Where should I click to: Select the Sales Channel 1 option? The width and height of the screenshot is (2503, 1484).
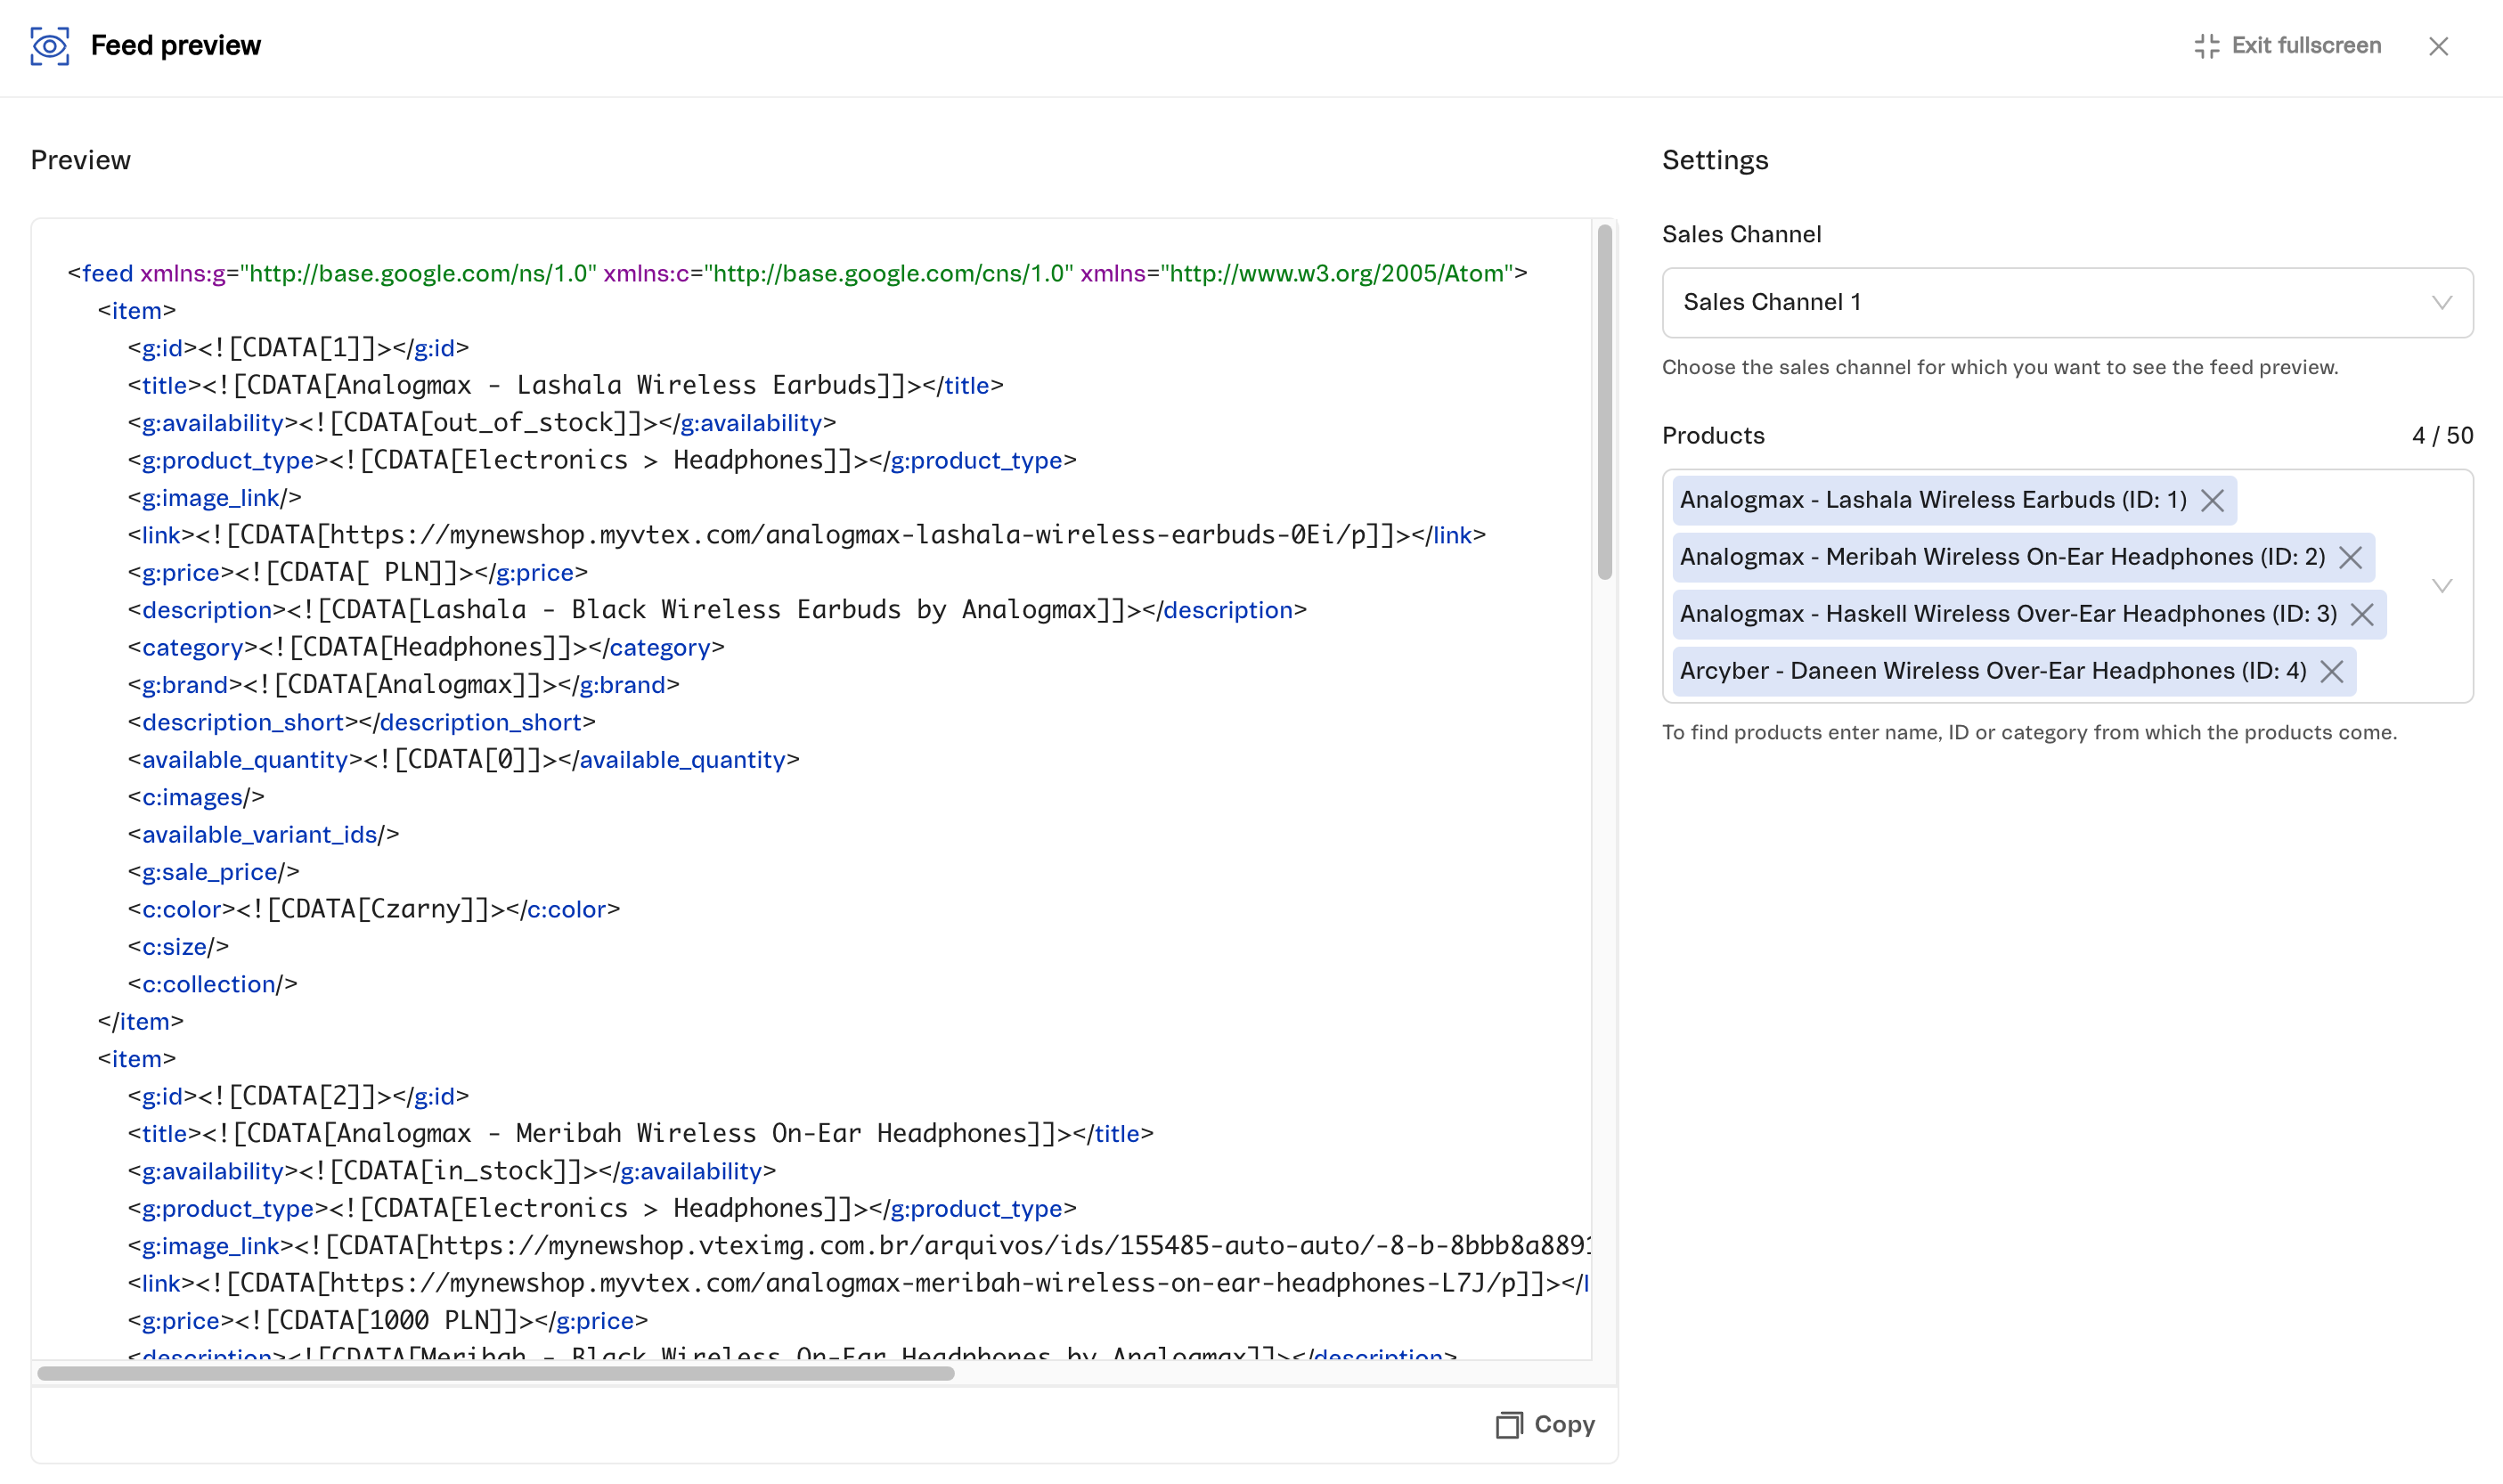pyautogui.click(x=1773, y=302)
